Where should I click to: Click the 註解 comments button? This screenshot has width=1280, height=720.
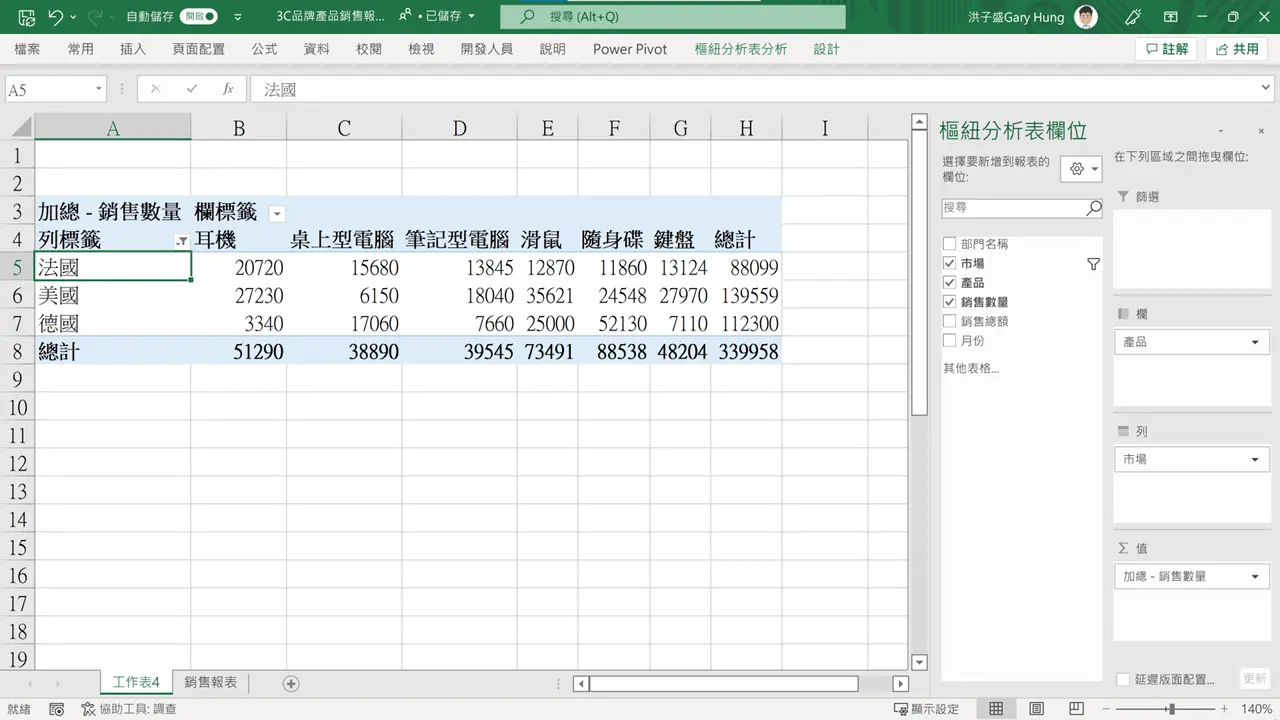coord(1166,49)
